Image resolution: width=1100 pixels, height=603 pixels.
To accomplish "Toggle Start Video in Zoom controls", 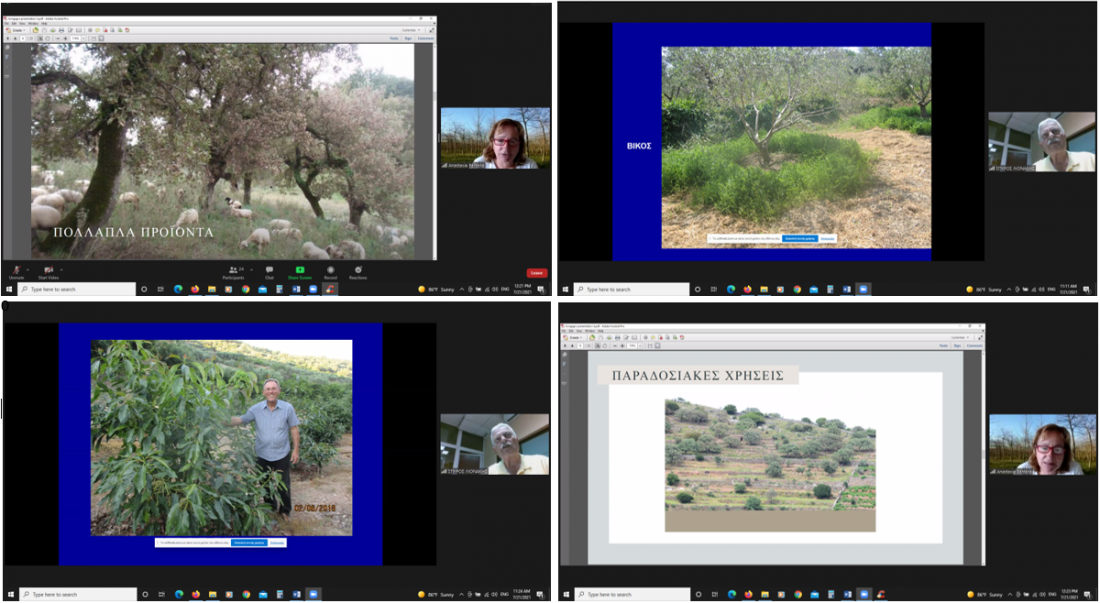I will pyautogui.click(x=48, y=271).
